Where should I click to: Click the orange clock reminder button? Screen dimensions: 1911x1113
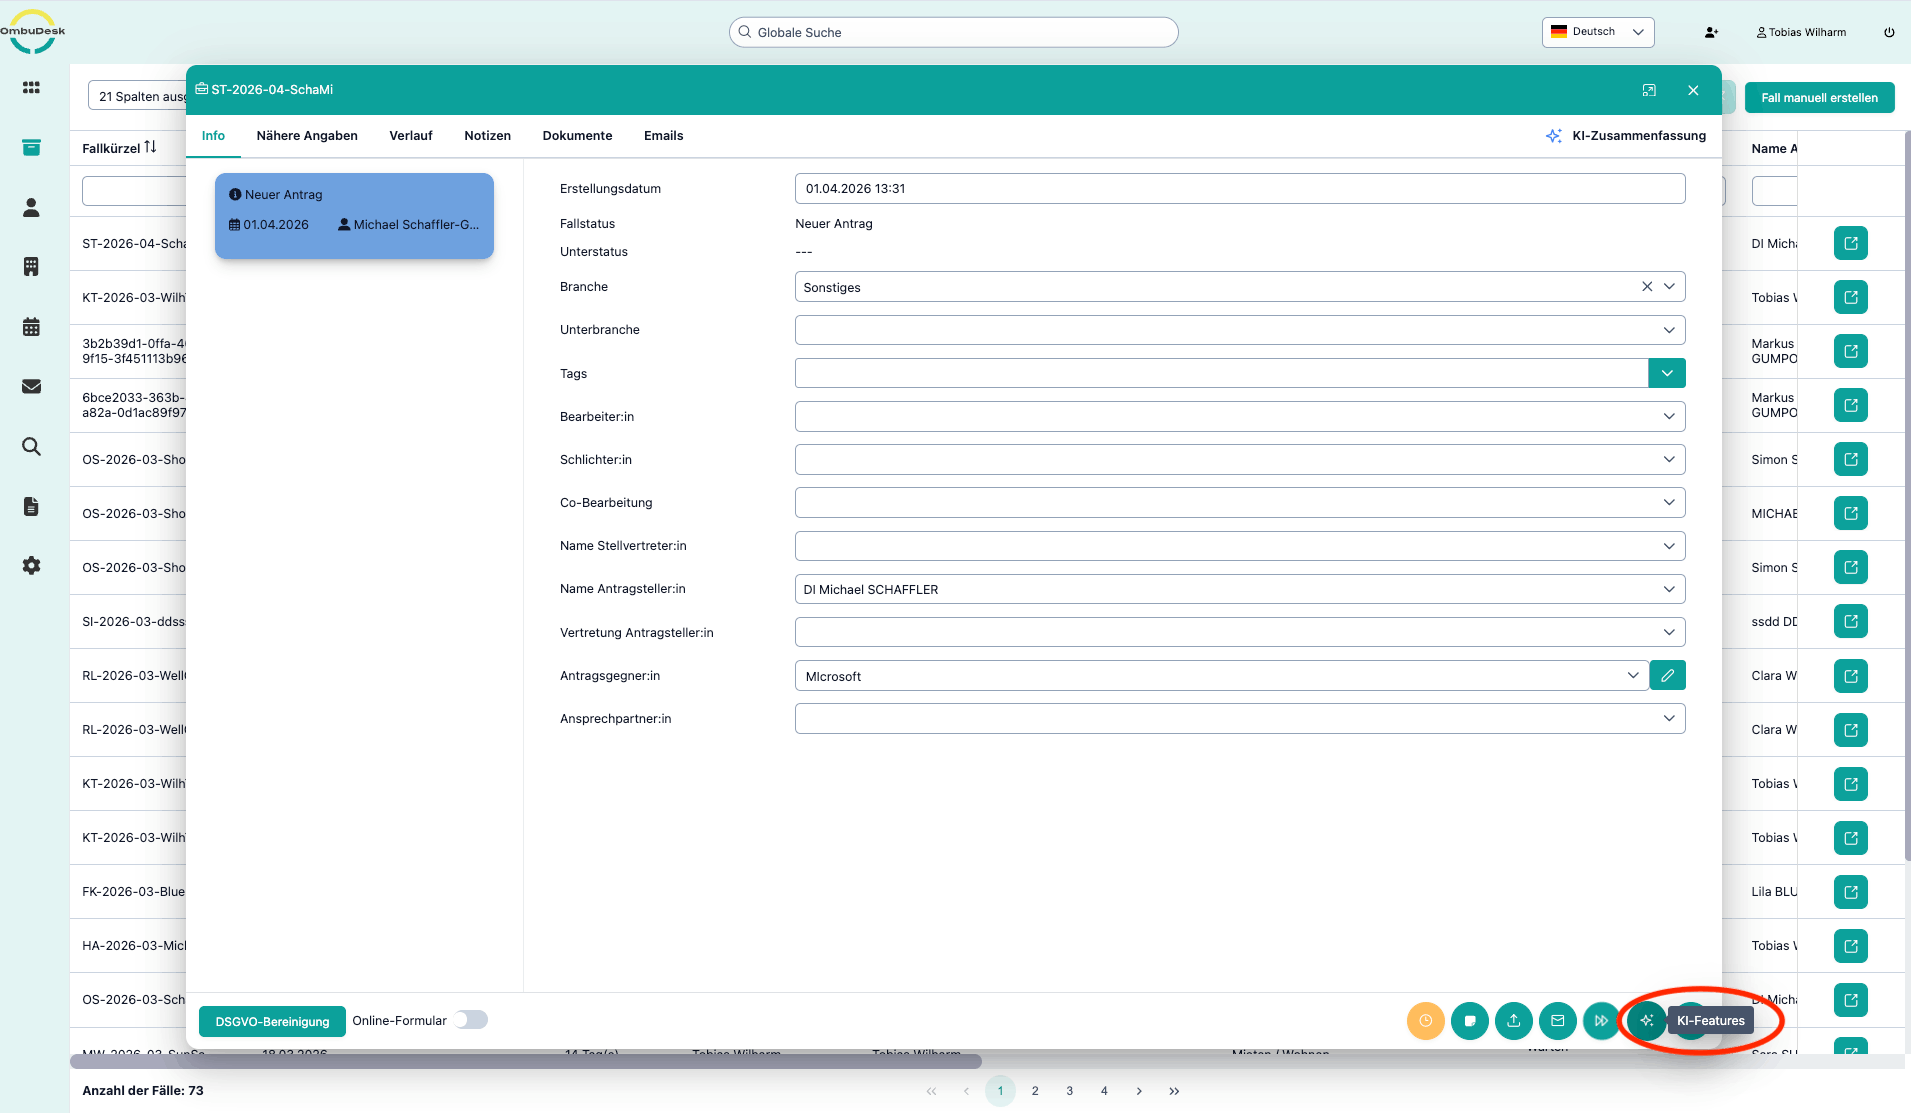1425,1021
